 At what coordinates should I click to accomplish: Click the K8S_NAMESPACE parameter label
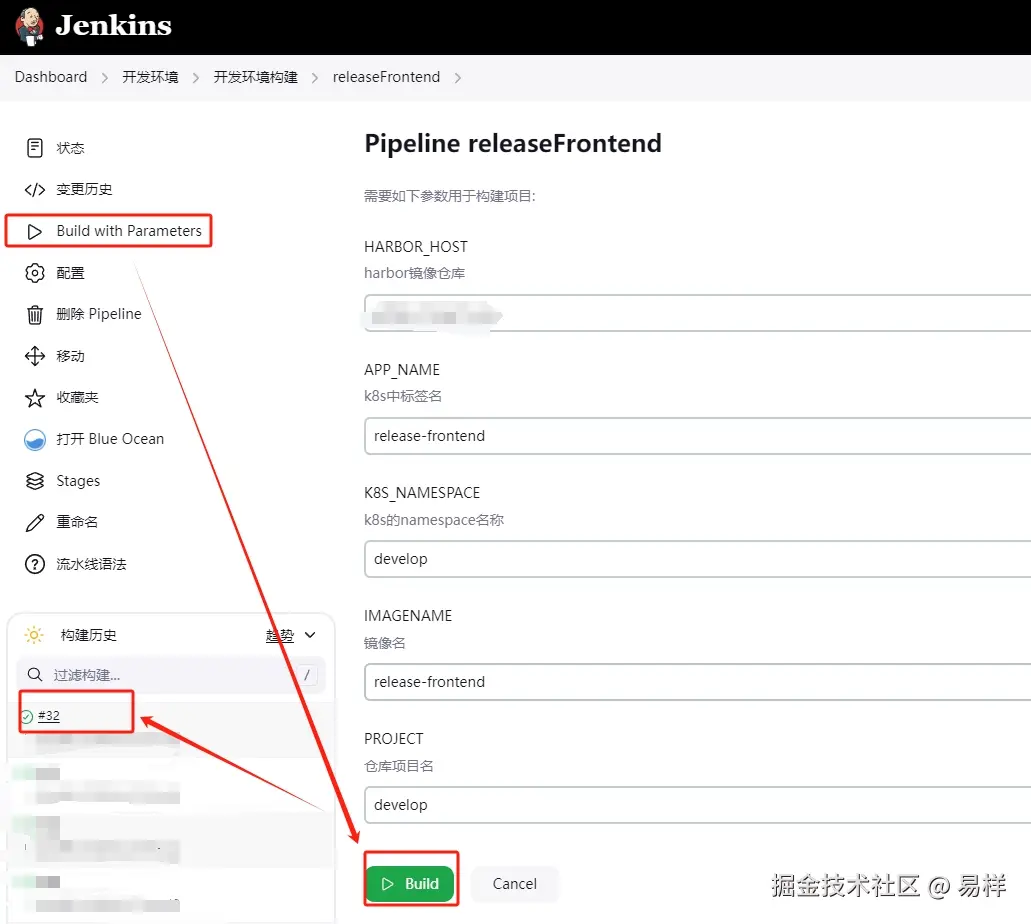422,493
